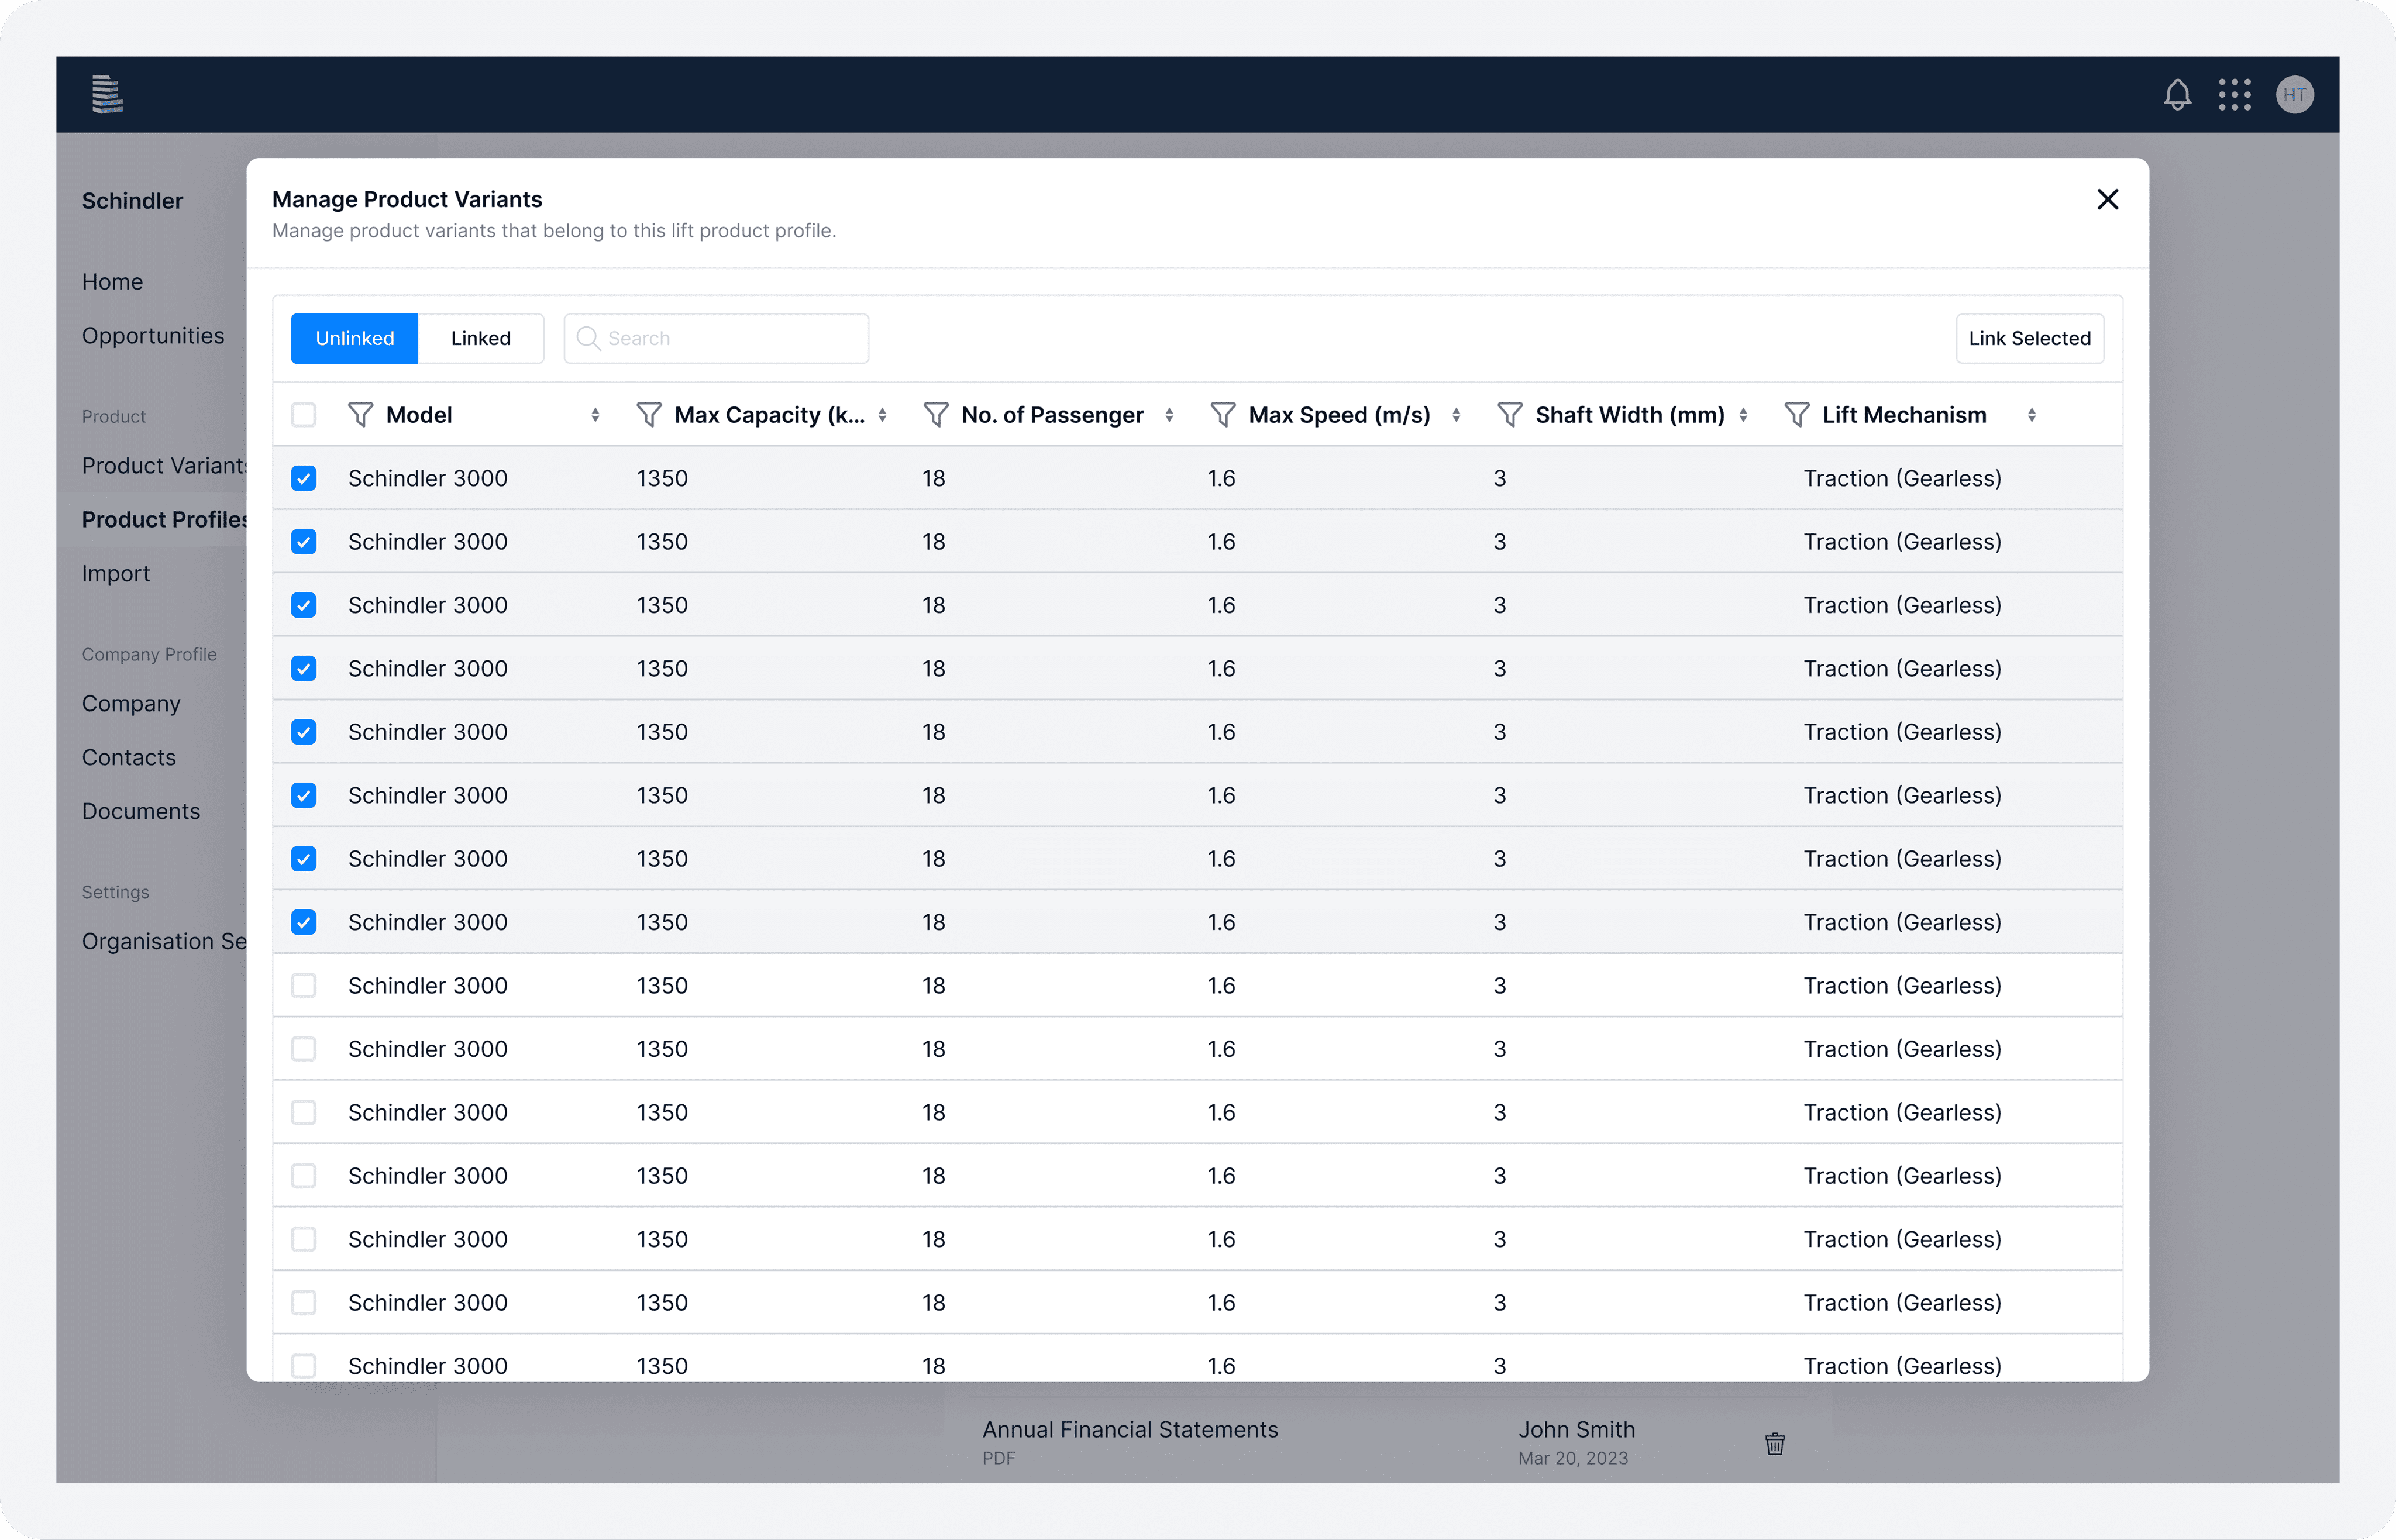Viewport: 2396px width, 1540px height.
Task: Click the HT user avatar
Action: click(x=2294, y=95)
